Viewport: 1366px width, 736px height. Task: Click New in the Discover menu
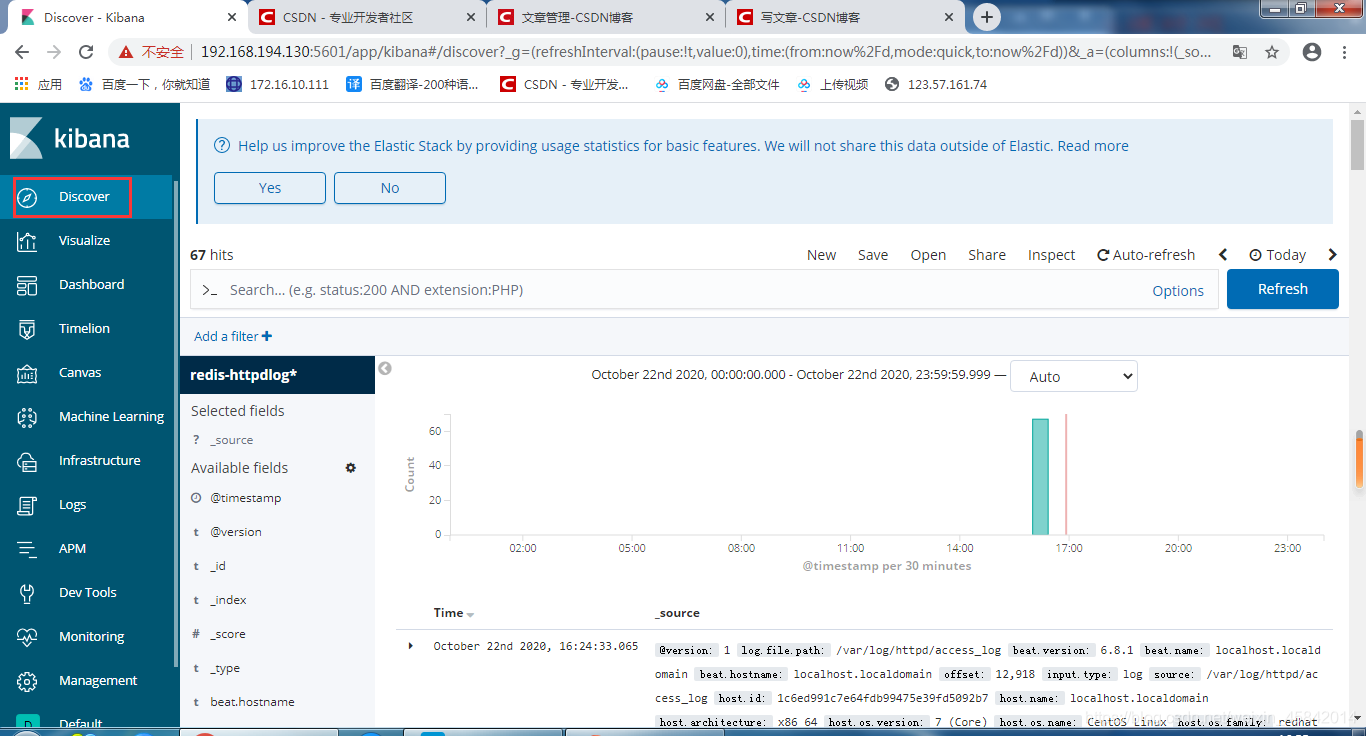[x=821, y=255]
